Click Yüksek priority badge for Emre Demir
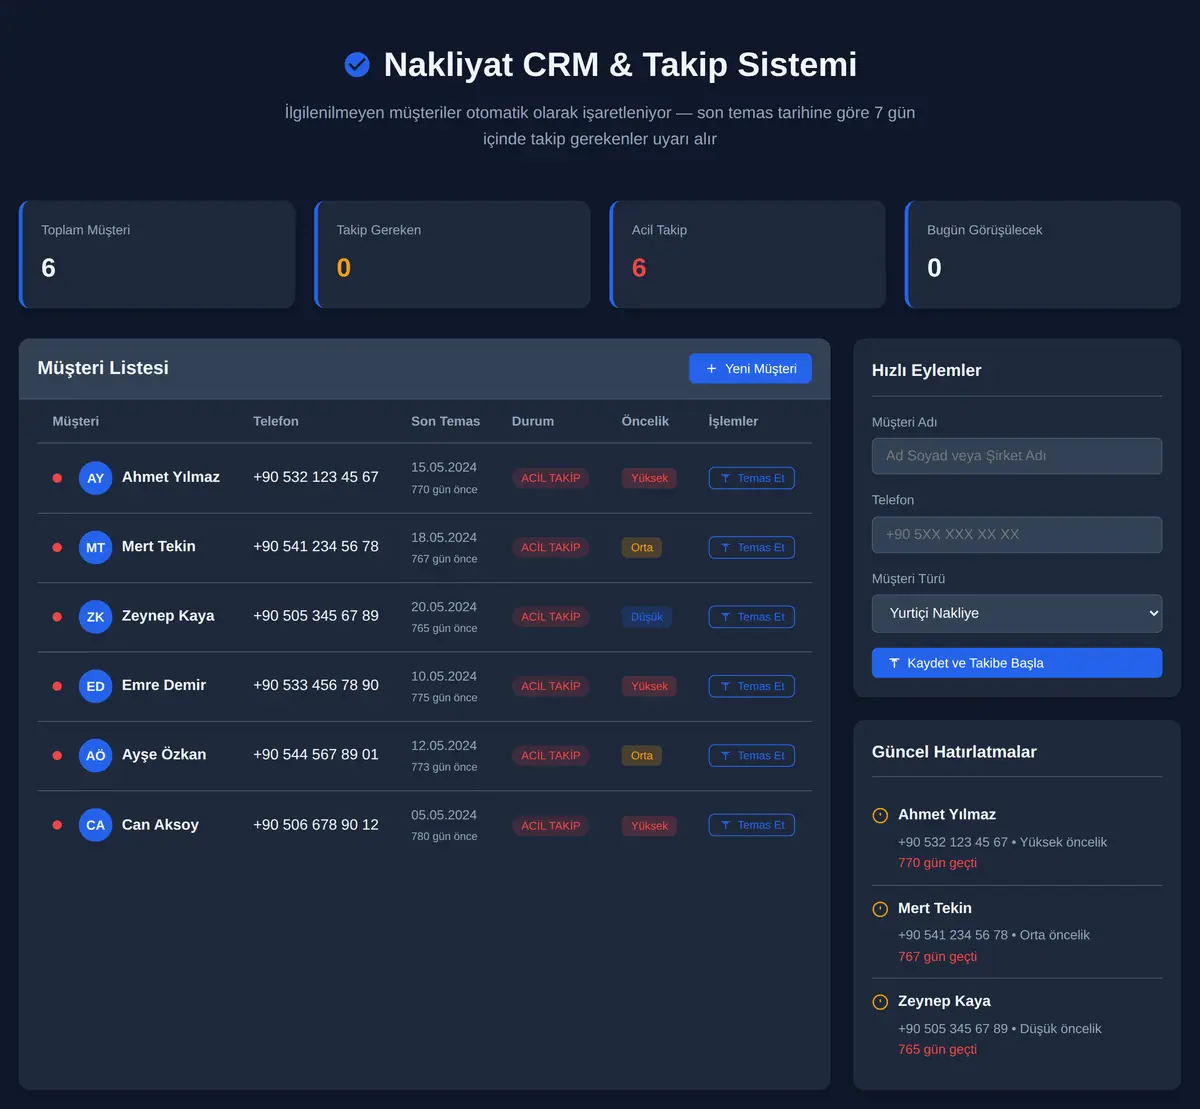1200x1109 pixels. click(649, 686)
